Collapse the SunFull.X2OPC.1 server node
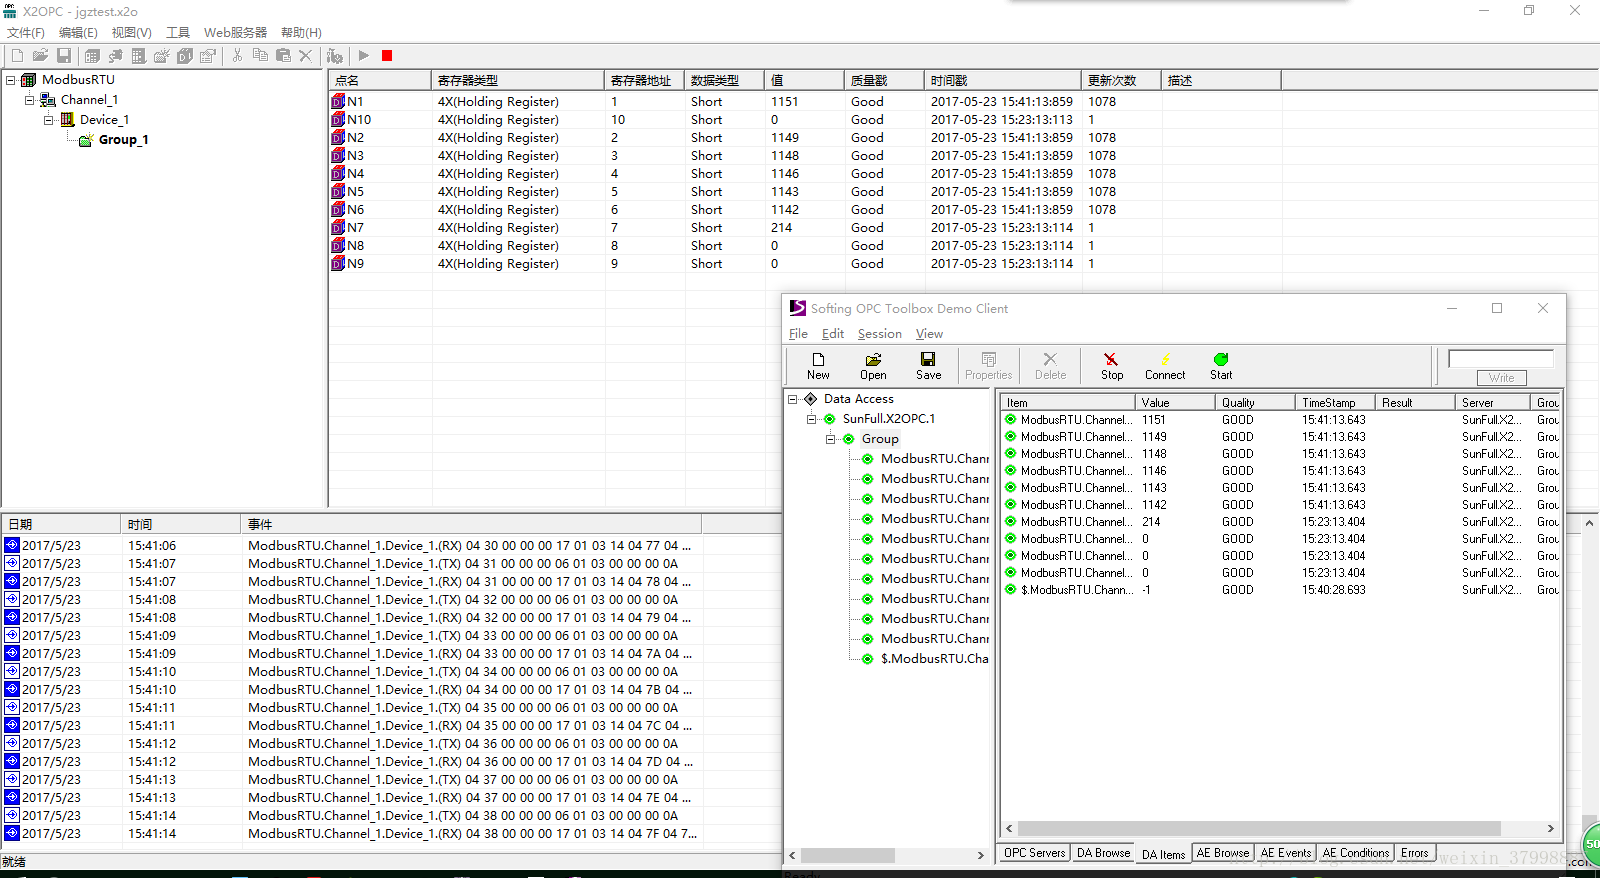The image size is (1600, 878). (812, 419)
